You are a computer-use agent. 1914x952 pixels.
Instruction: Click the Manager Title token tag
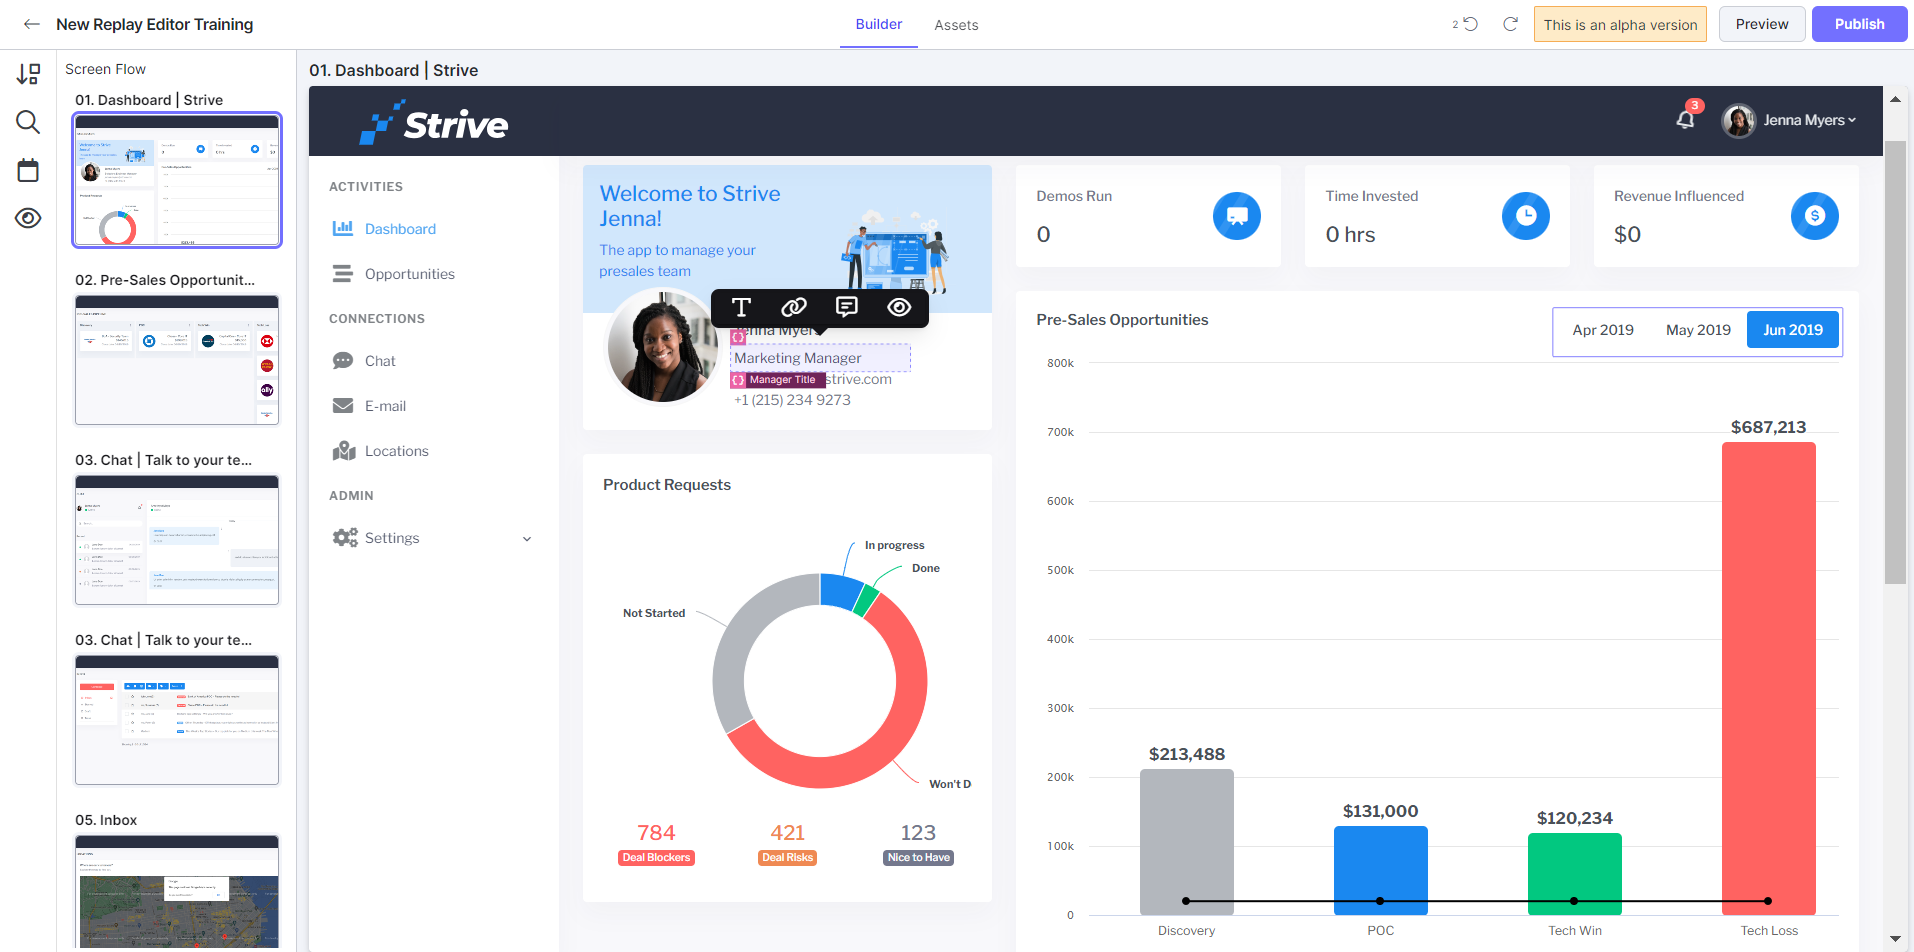click(777, 380)
